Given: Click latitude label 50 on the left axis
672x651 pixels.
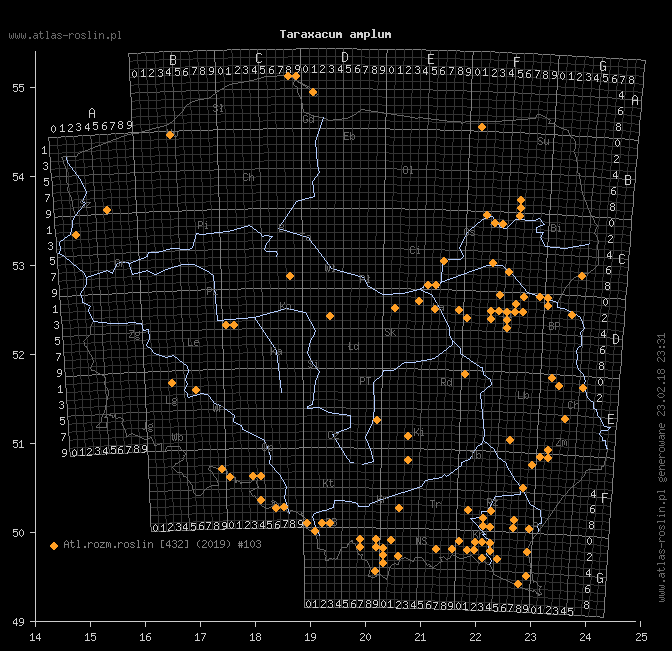Looking at the screenshot, I should (x=18, y=533).
